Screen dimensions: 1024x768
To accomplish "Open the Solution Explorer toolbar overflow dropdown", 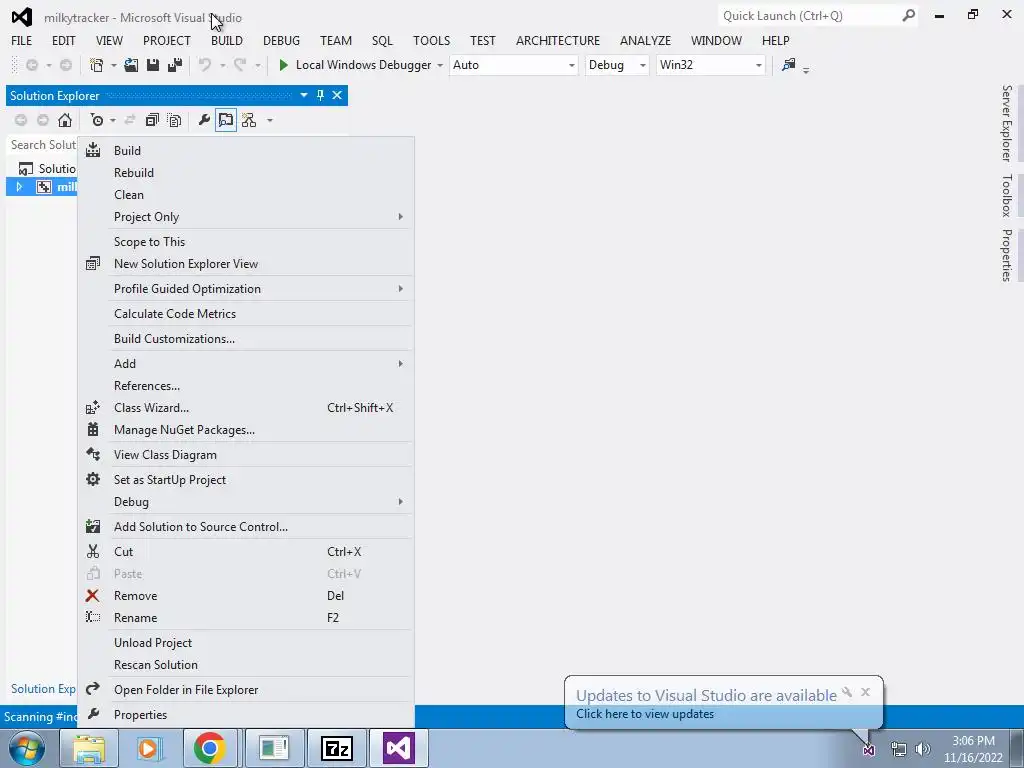I will pyautogui.click(x=270, y=121).
